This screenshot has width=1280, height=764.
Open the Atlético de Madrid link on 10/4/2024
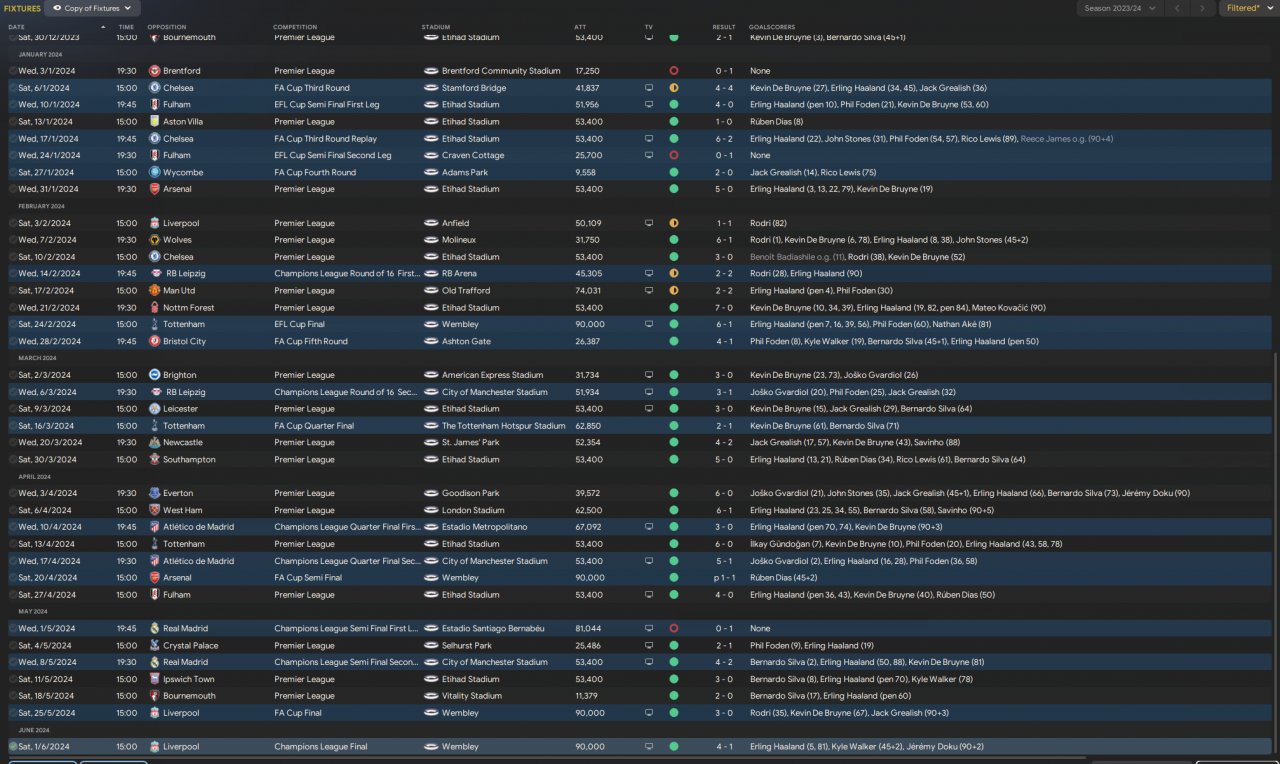tap(199, 527)
